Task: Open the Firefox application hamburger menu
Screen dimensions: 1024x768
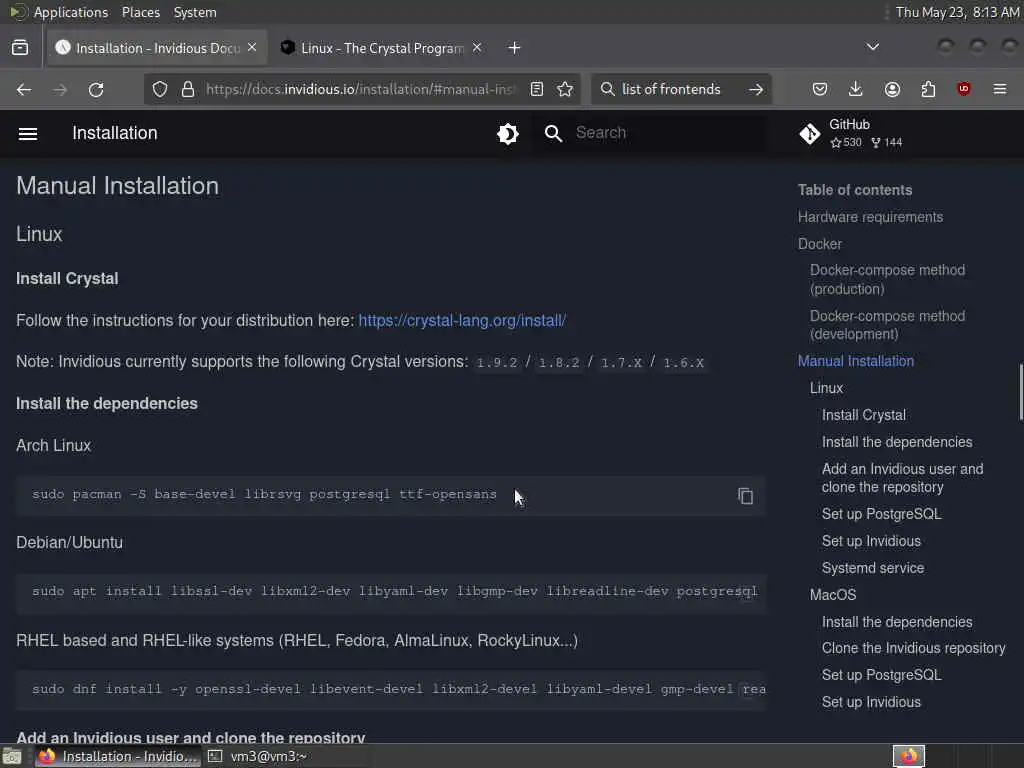Action: coord(1000,89)
